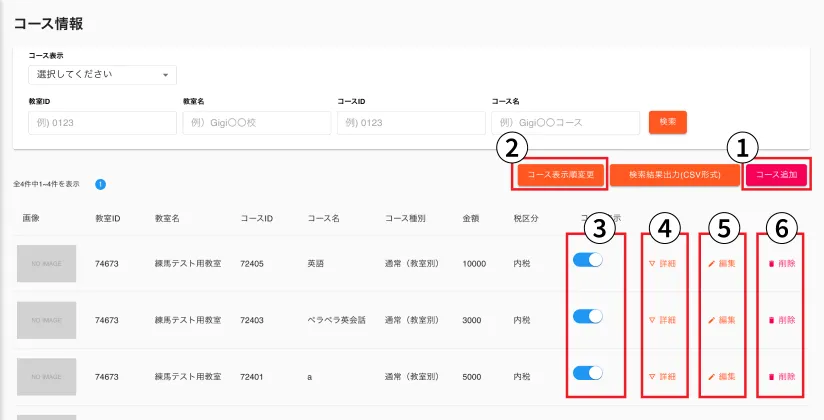This screenshot has height=420, width=824.
Task: Click the amount 3000 cell
Action: [472, 320]
